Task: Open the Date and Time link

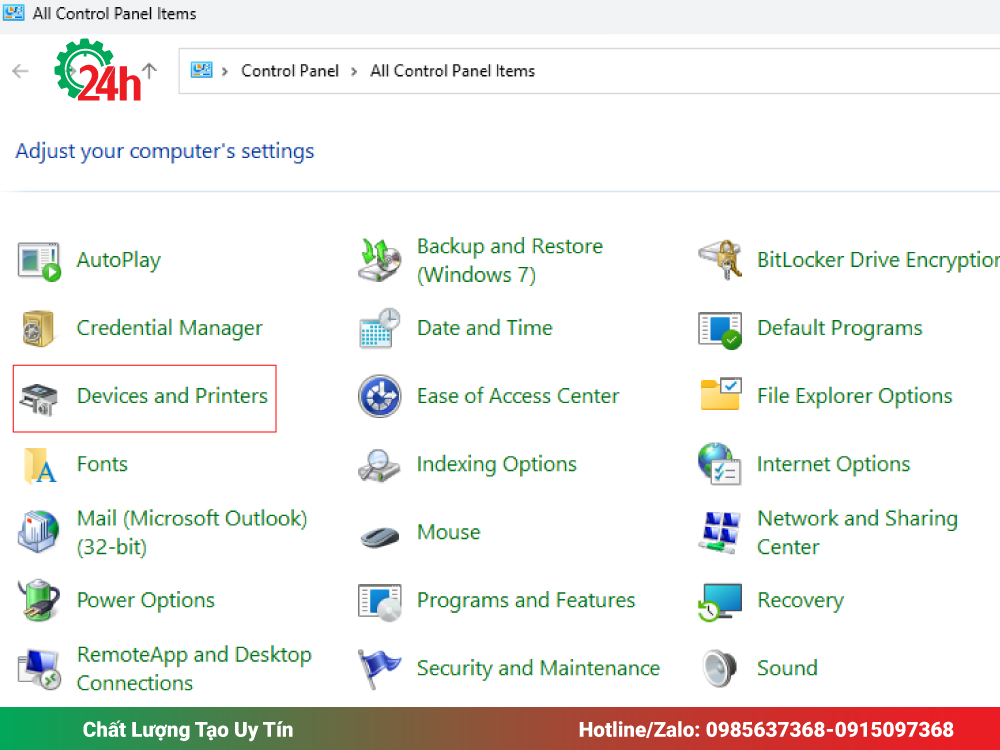Action: click(x=485, y=328)
